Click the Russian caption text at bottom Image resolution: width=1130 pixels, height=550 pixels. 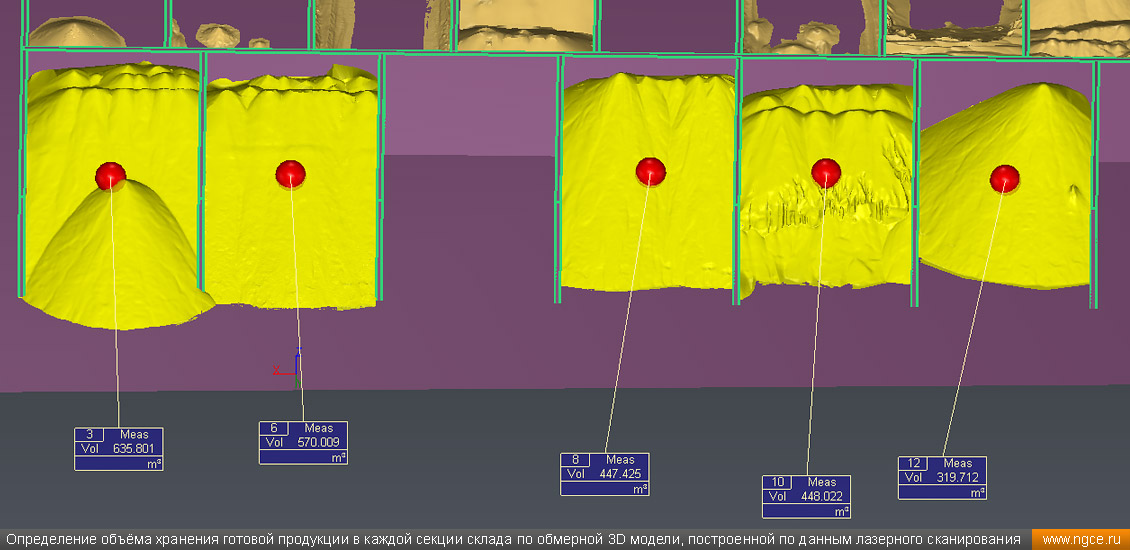(514, 539)
